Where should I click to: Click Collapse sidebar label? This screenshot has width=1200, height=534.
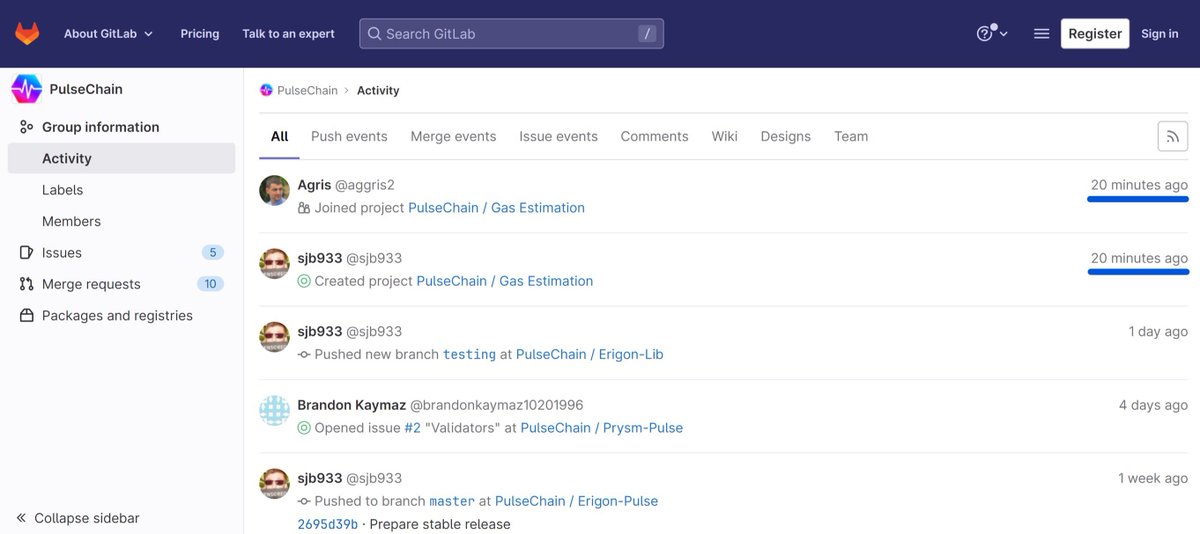point(87,518)
